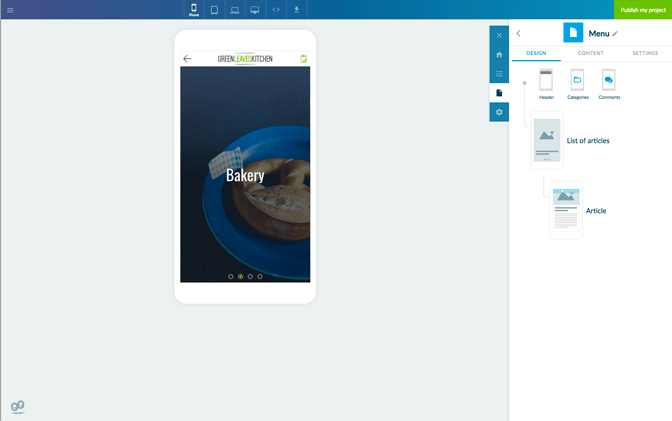This screenshot has width=672, height=421.
Task: Select the Header design element
Action: [546, 82]
